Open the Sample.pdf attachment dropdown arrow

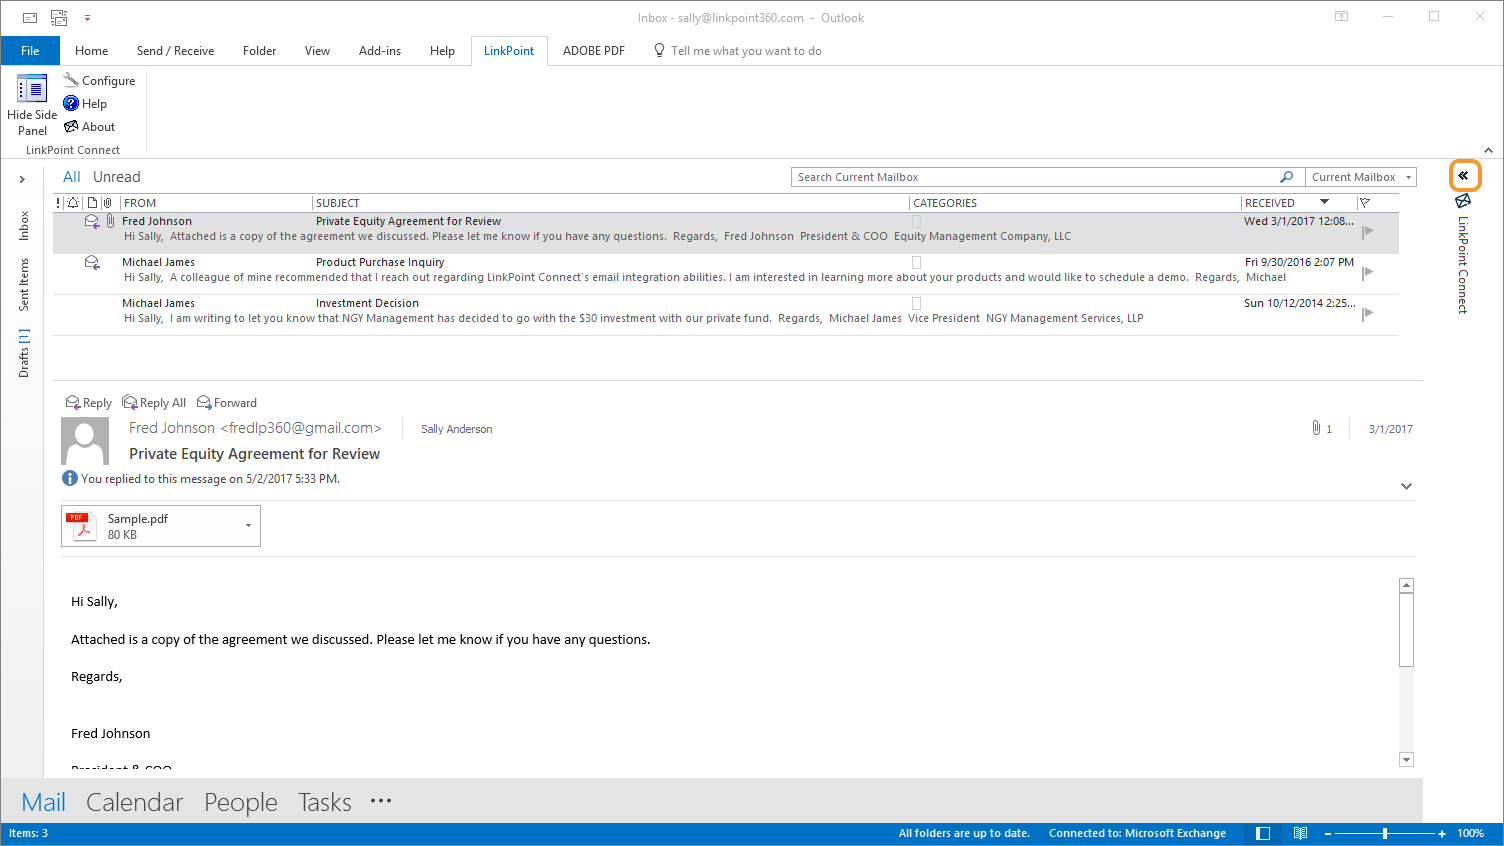click(248, 526)
